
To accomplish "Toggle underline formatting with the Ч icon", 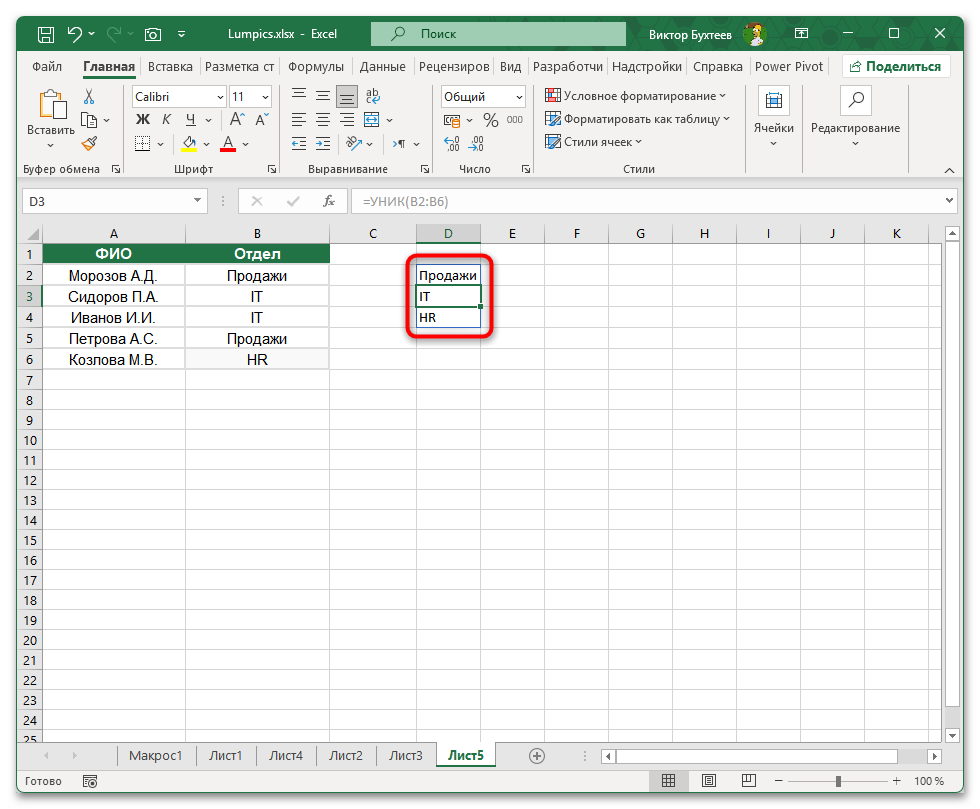I will (190, 119).
